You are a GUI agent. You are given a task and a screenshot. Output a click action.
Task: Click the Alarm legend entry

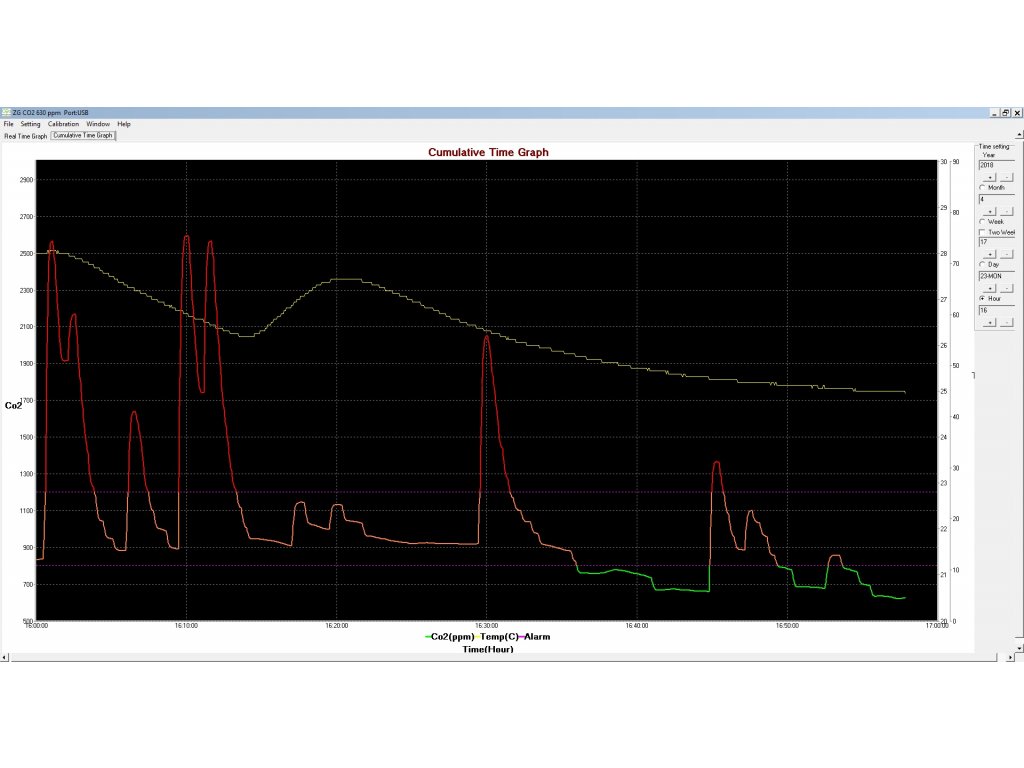click(x=535, y=637)
